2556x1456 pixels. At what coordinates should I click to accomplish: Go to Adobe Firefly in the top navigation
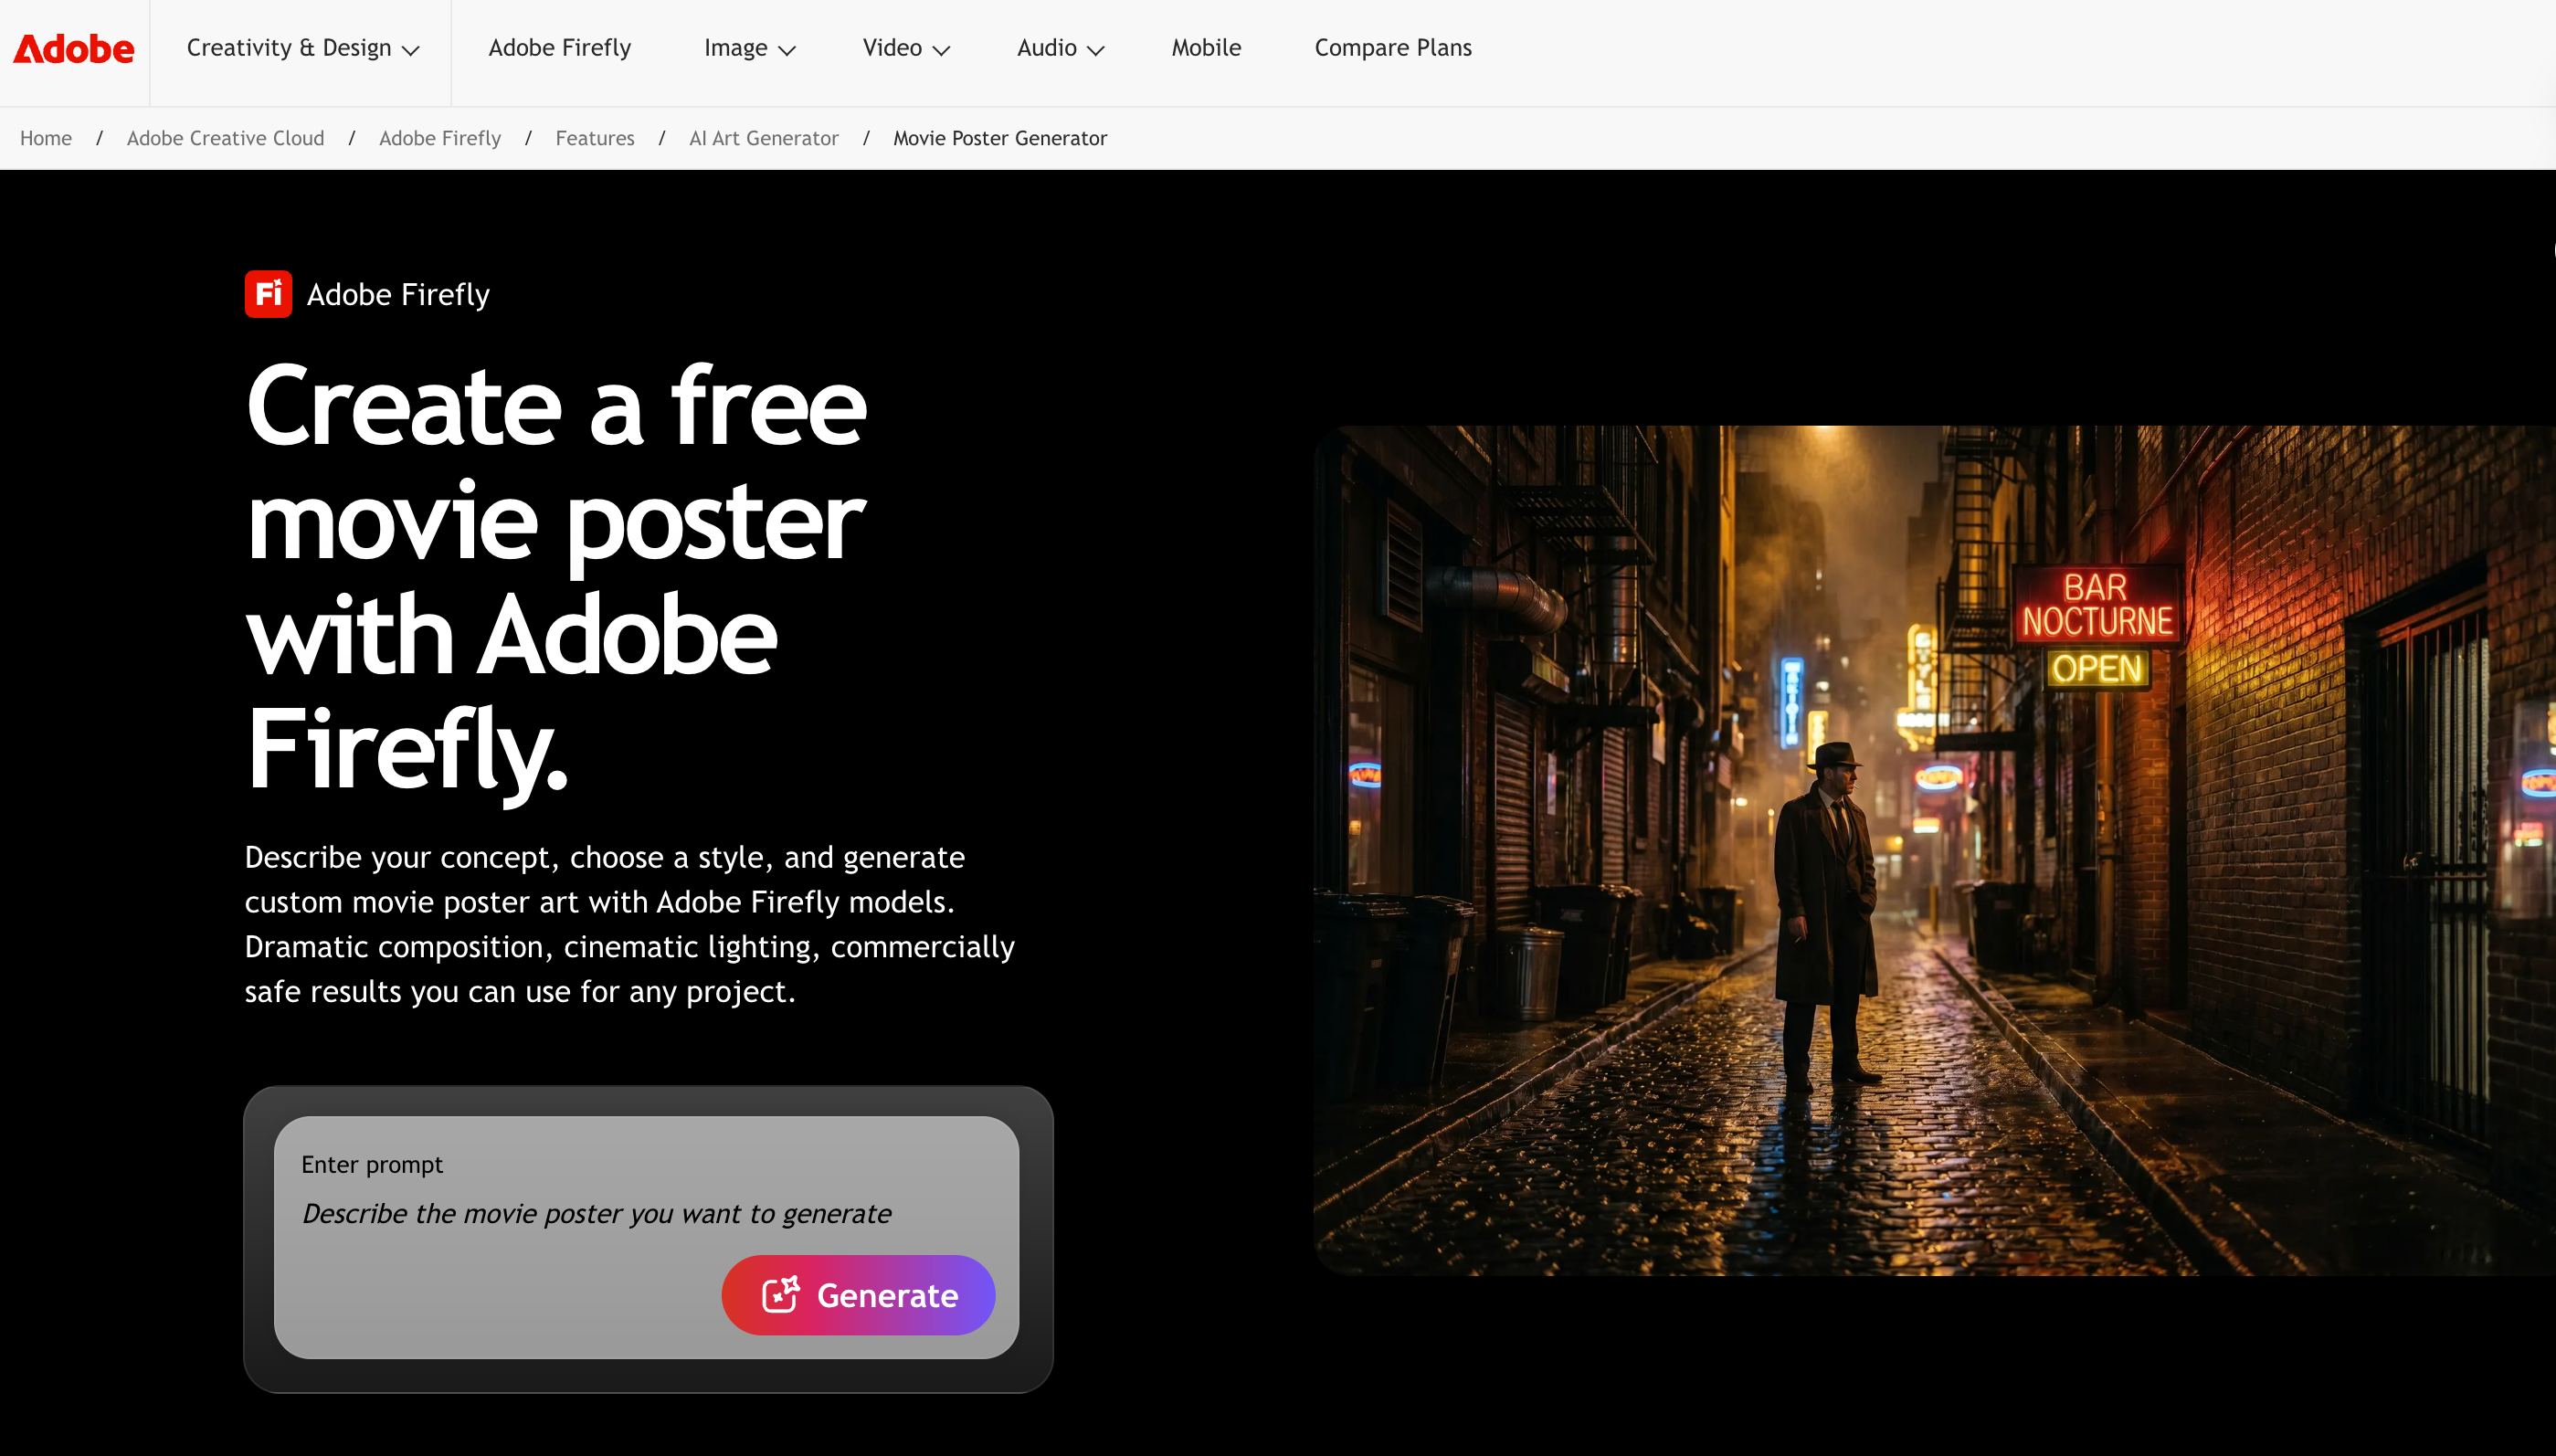click(559, 48)
